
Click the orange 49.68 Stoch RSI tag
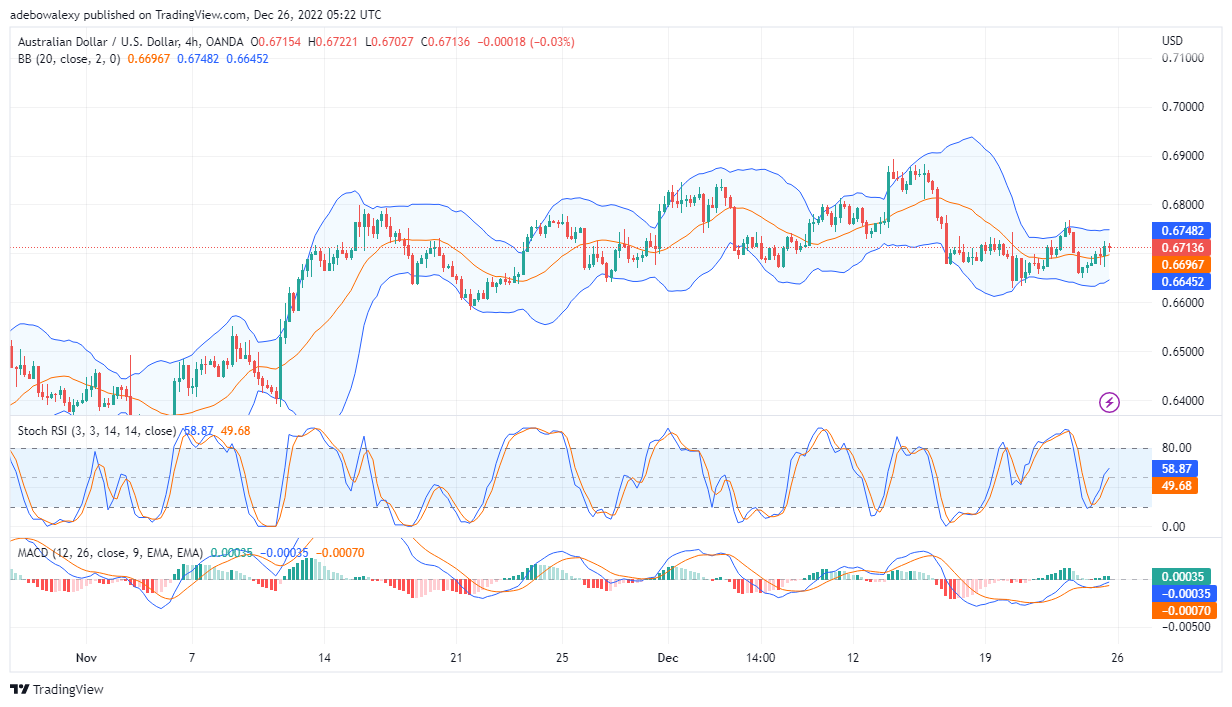coord(1184,486)
